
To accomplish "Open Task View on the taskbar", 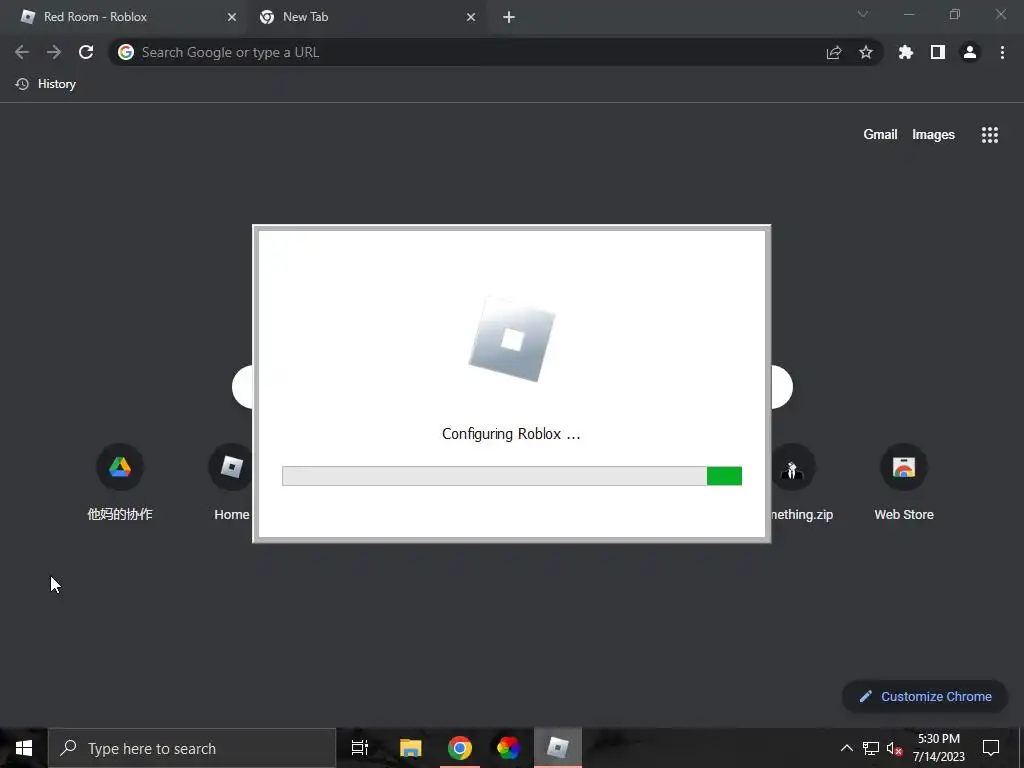I will (x=360, y=748).
